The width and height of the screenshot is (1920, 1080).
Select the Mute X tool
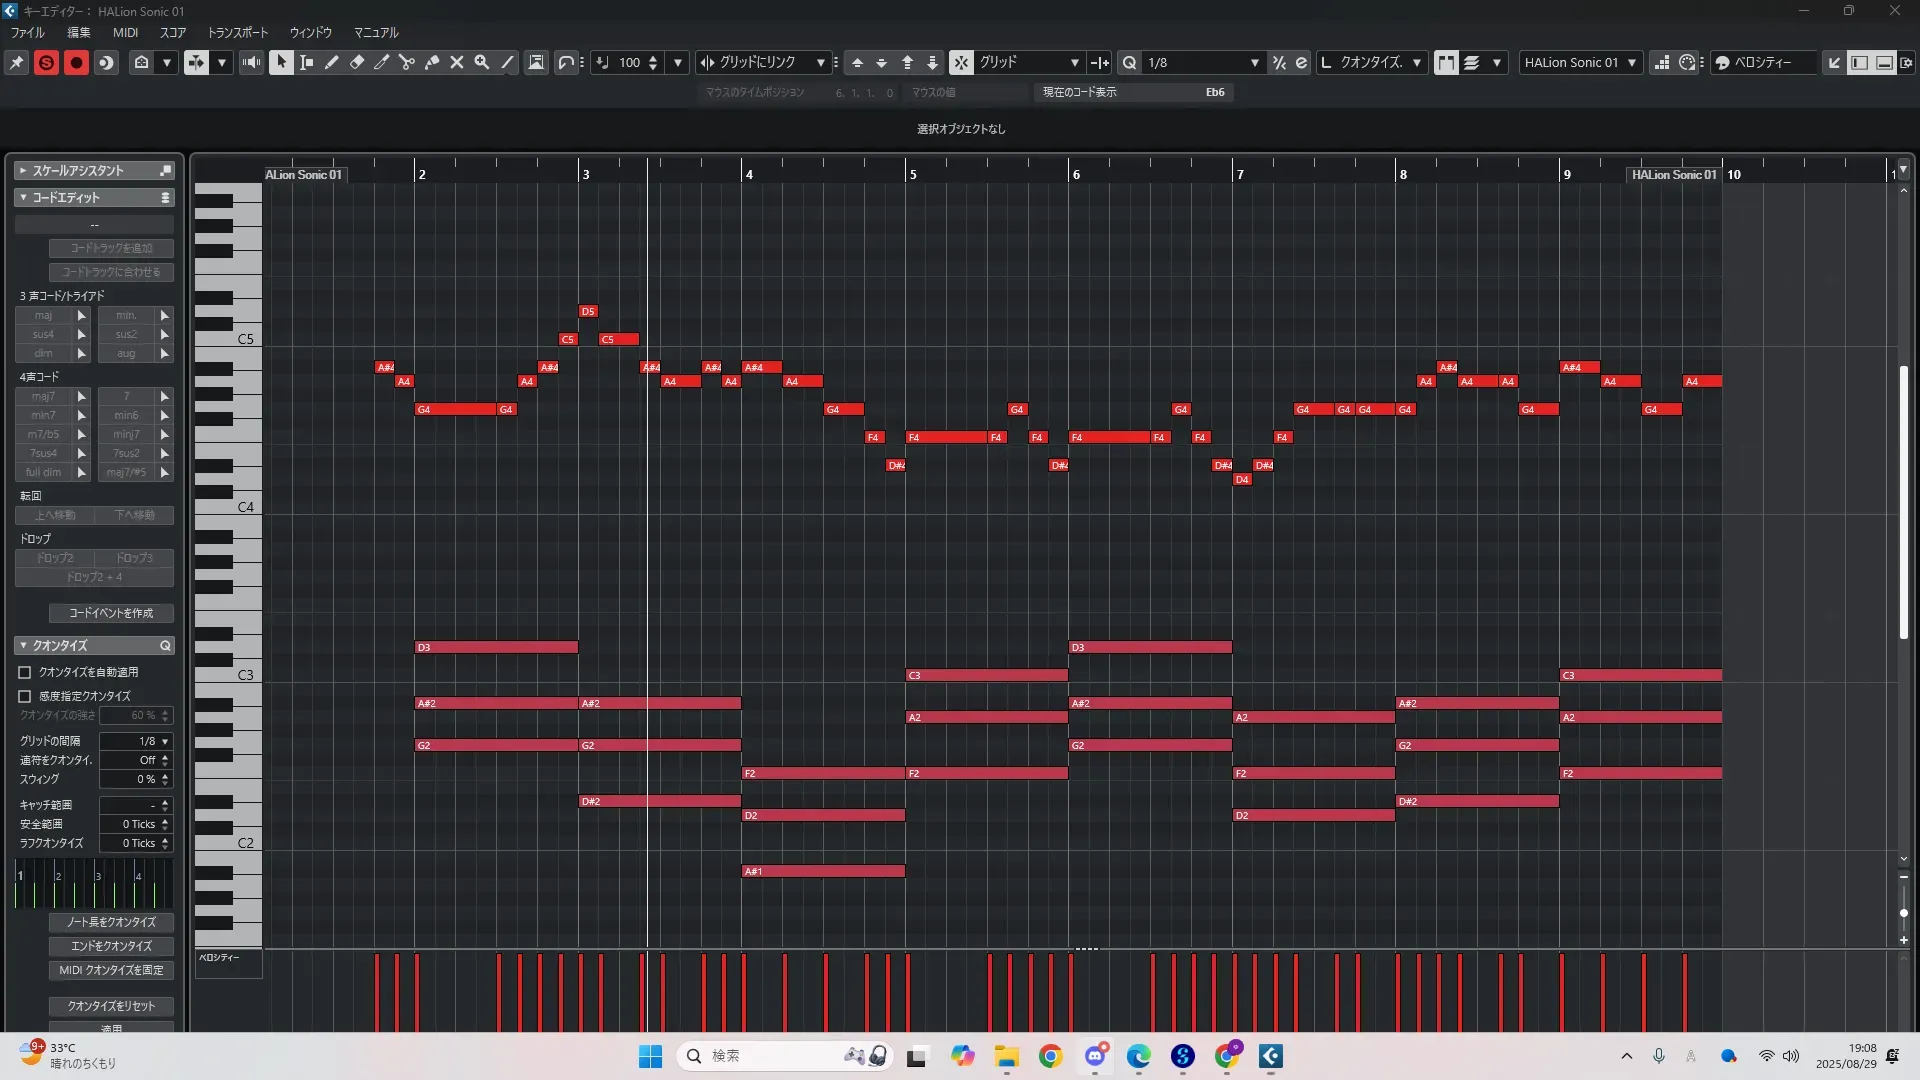(x=457, y=62)
